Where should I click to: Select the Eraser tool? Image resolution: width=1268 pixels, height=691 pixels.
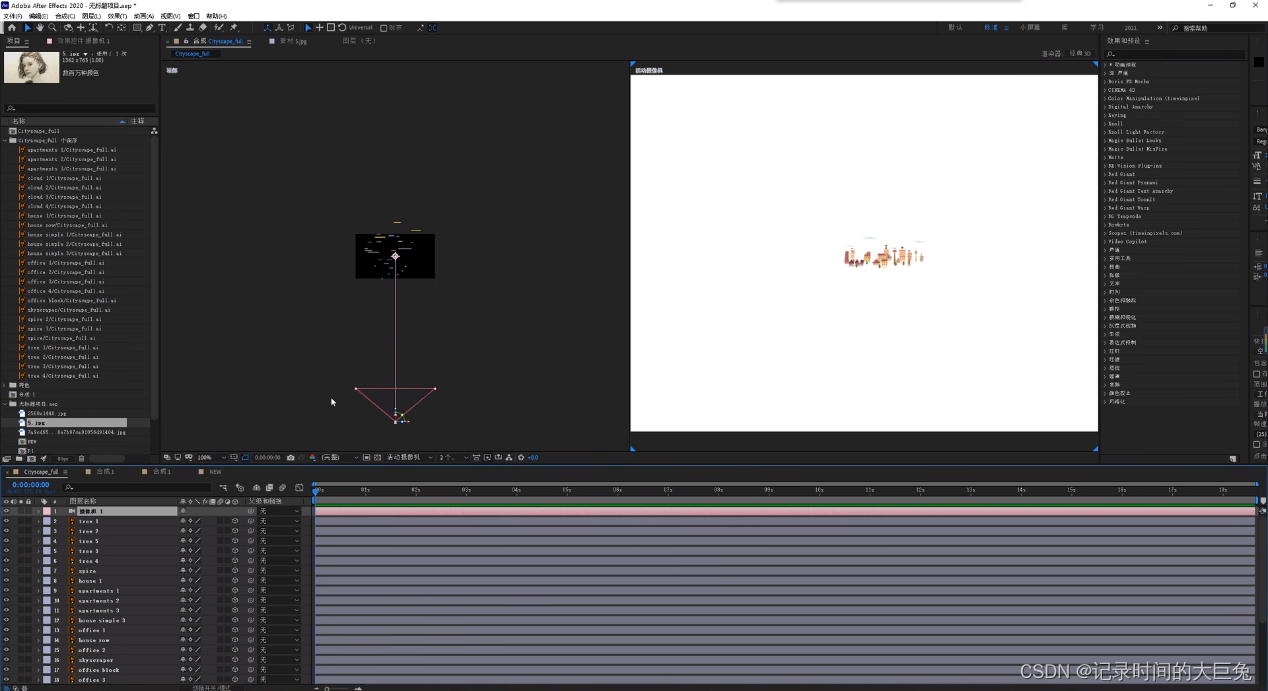pos(203,28)
